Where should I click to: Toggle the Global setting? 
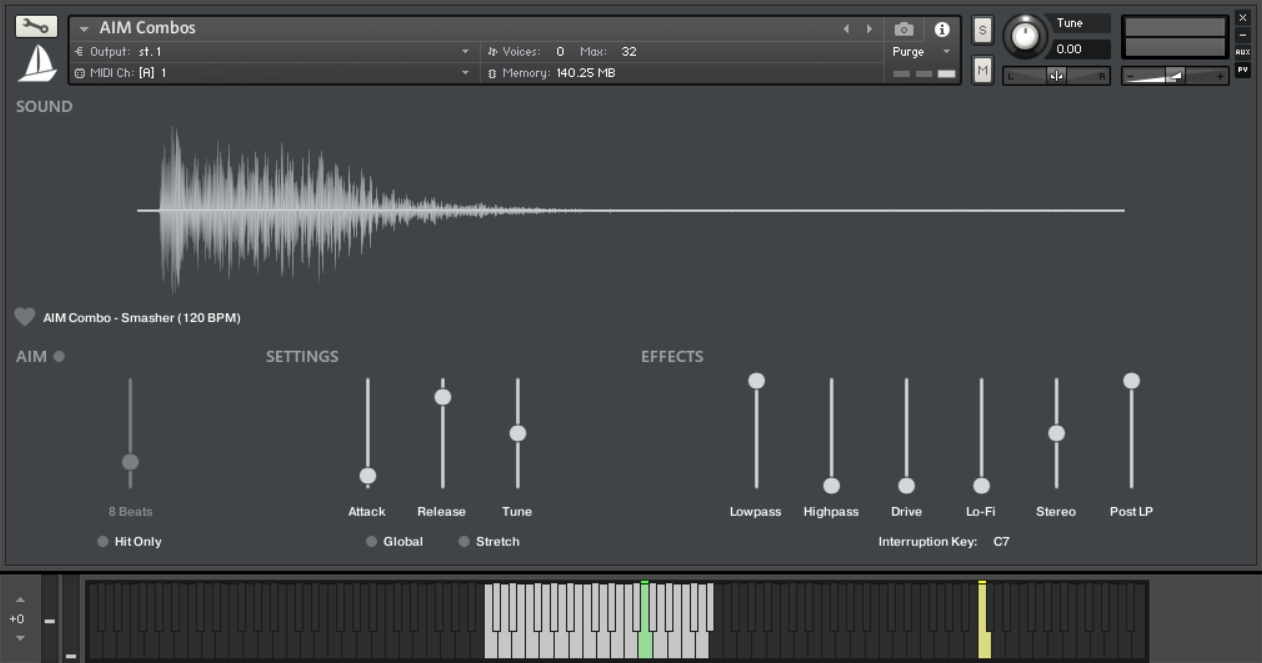[372, 541]
